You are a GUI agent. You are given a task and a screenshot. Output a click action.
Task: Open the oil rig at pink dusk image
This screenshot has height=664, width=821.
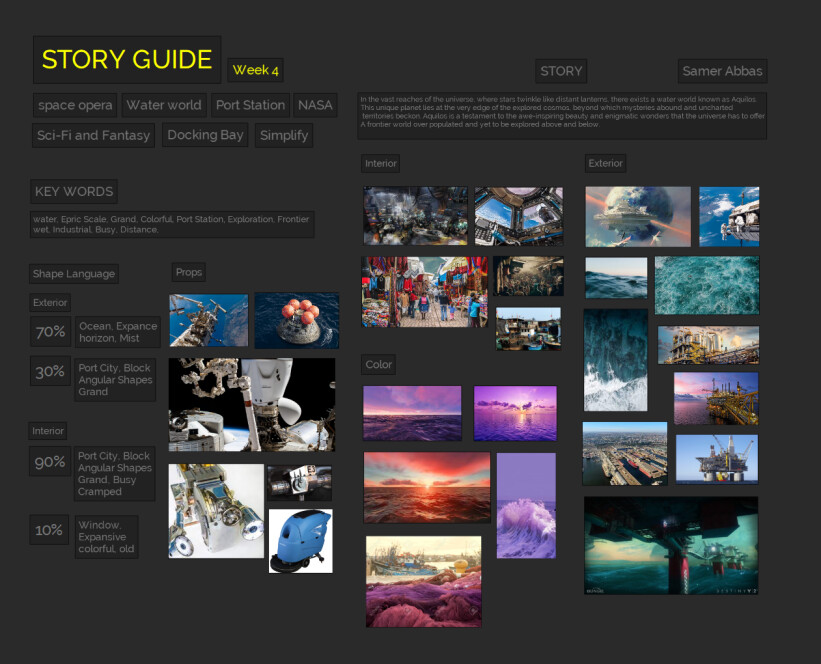pos(716,399)
